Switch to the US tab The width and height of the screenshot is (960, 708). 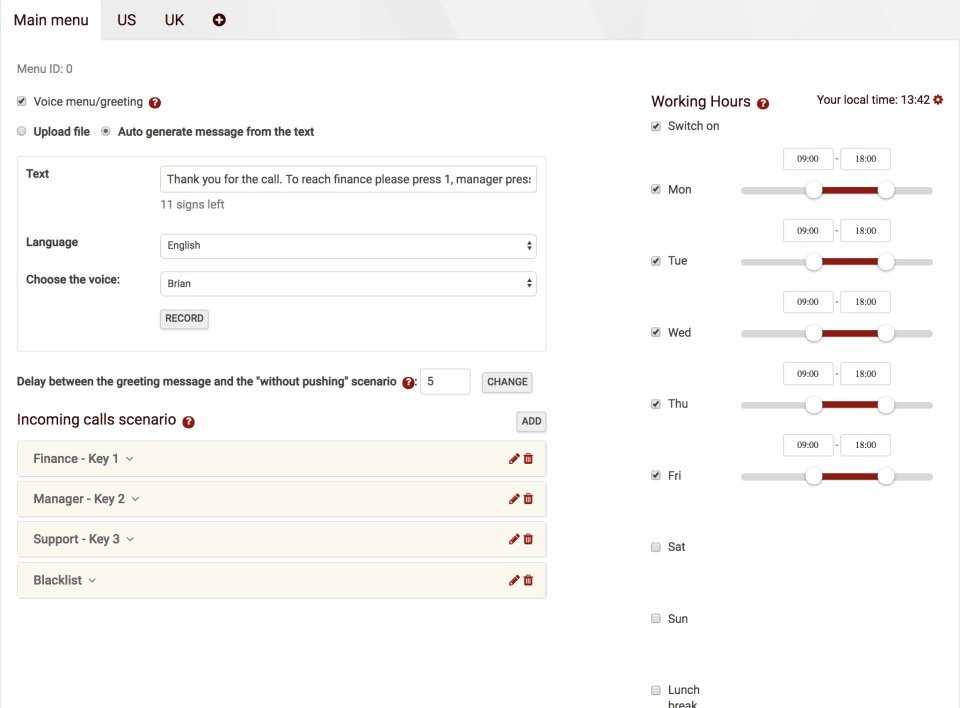pos(126,19)
